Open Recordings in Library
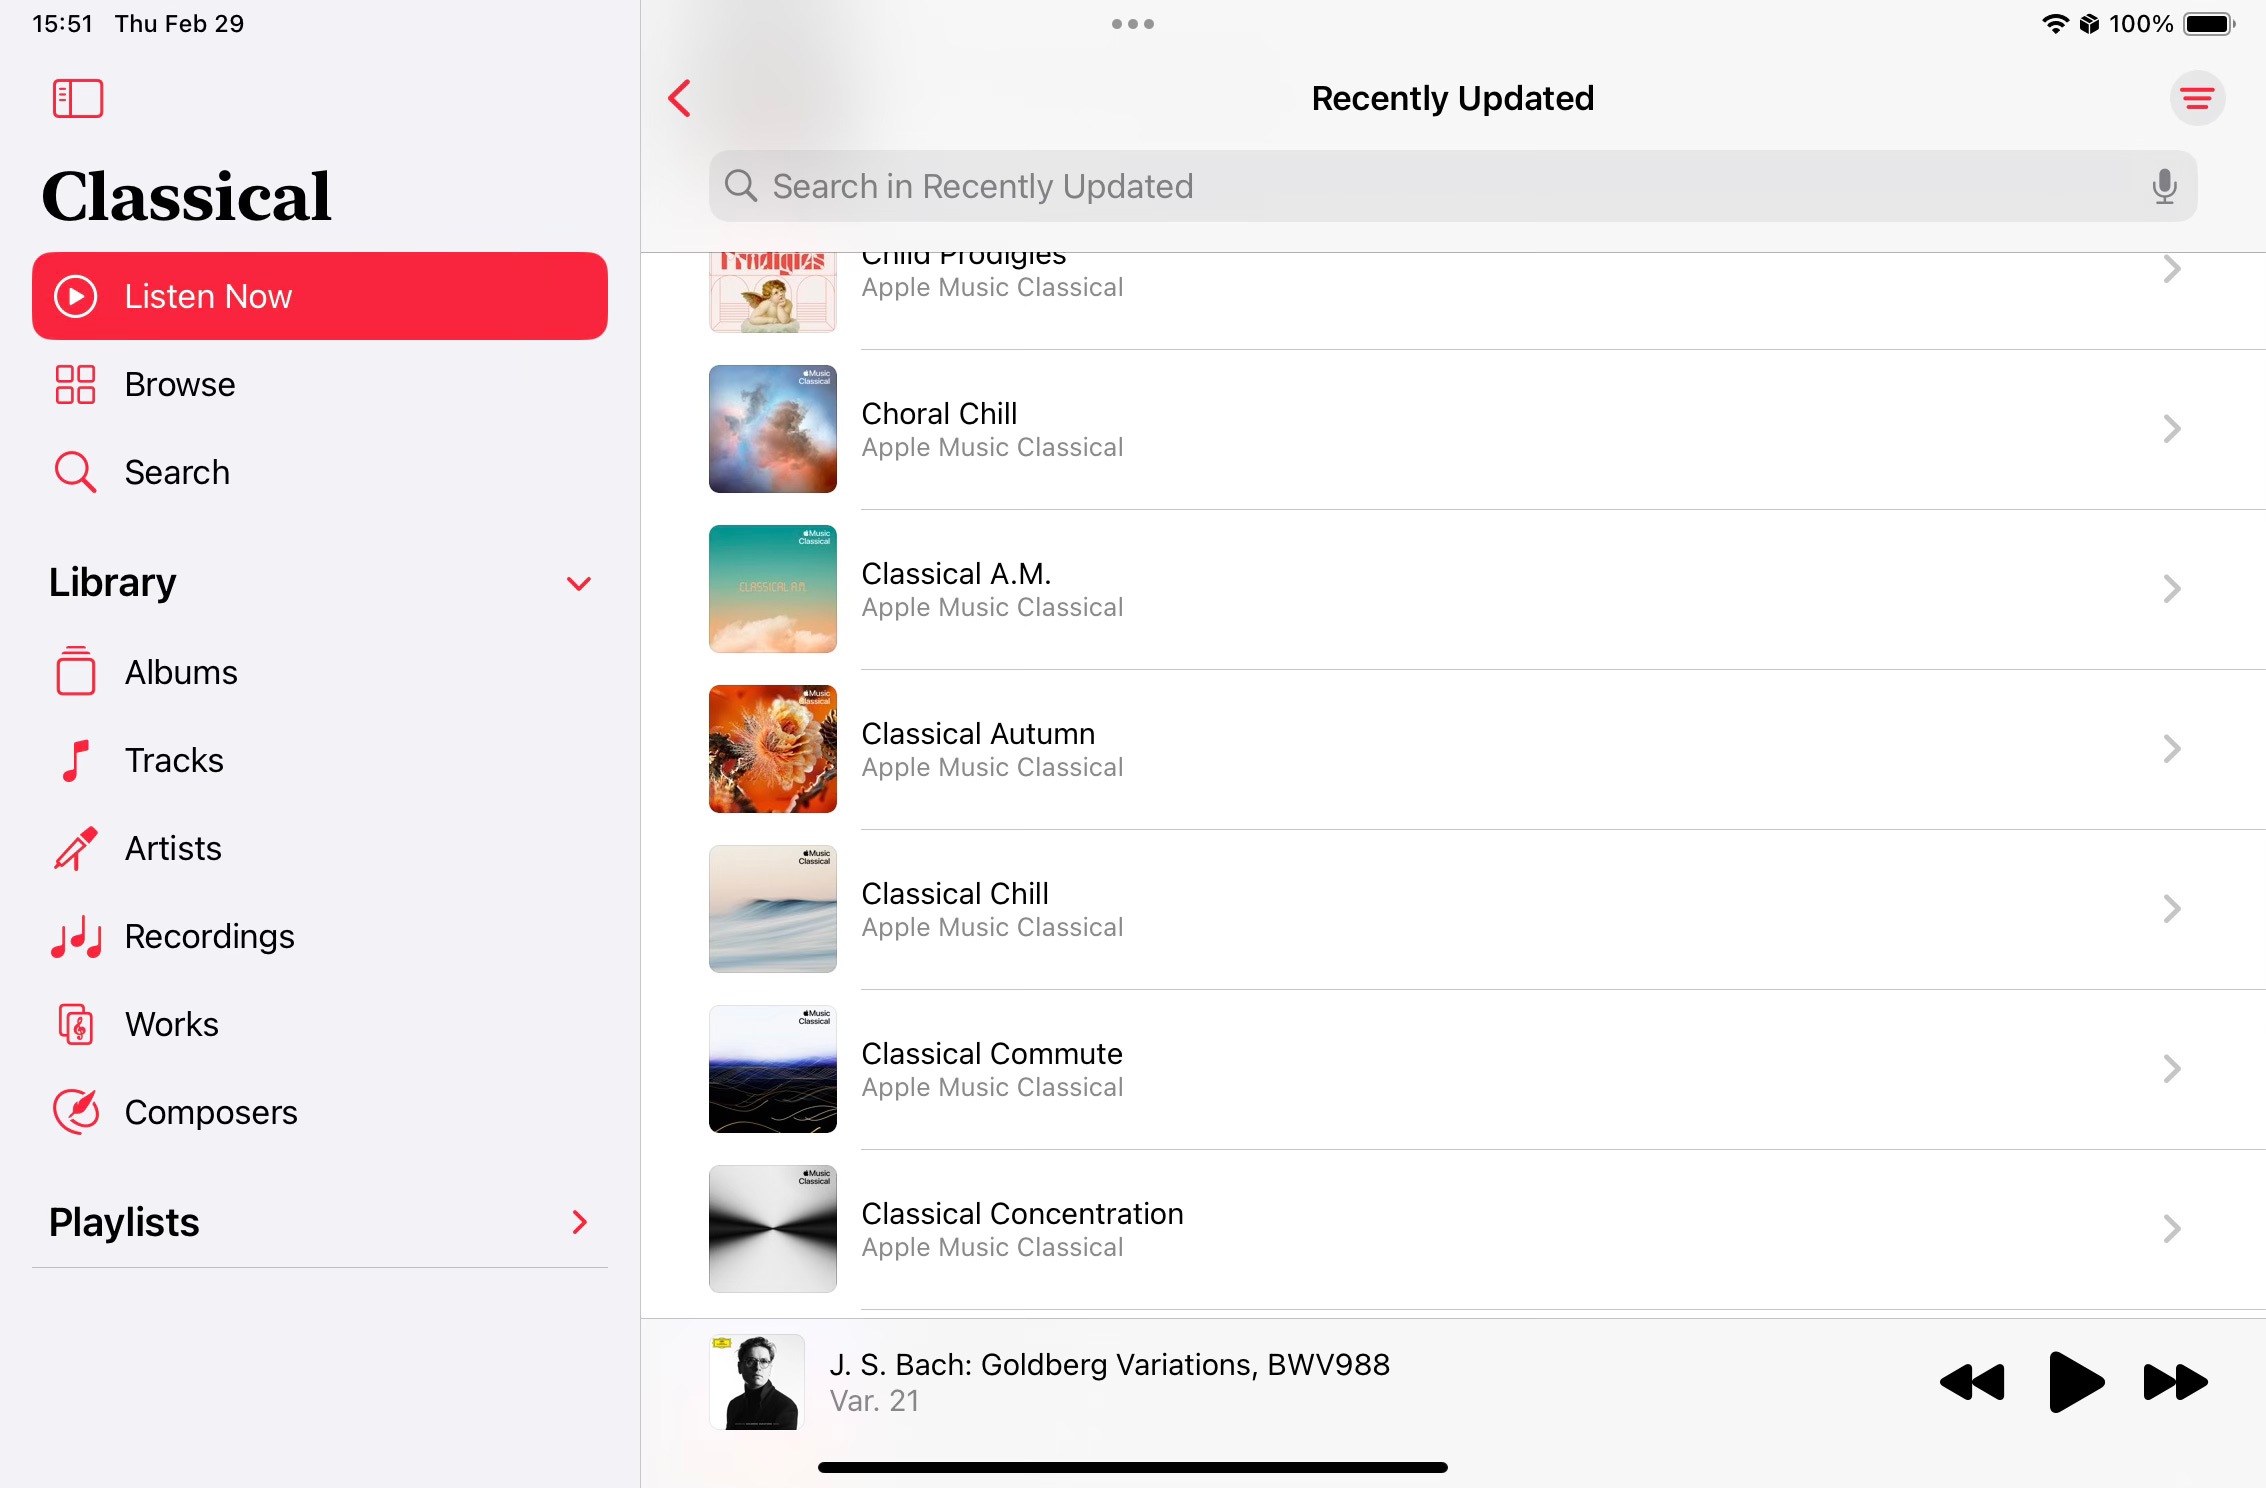2266x1488 pixels. (320, 936)
